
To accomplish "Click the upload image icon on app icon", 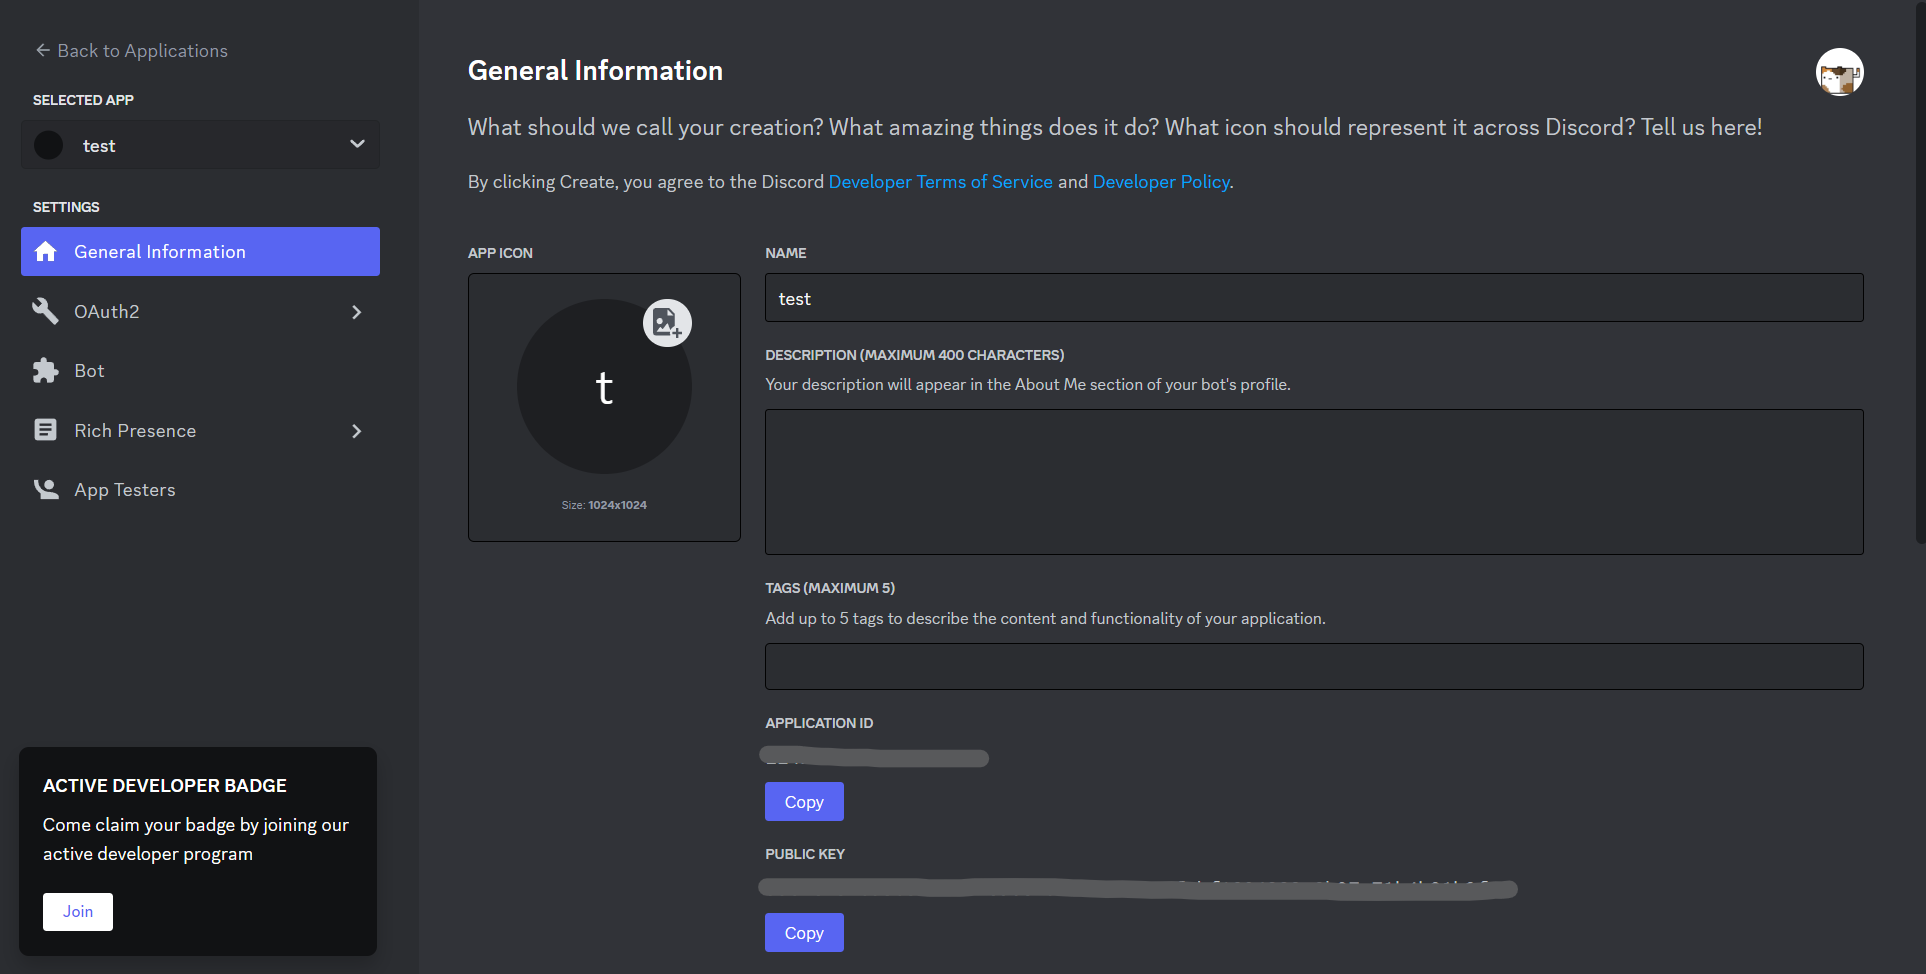I will point(667,323).
